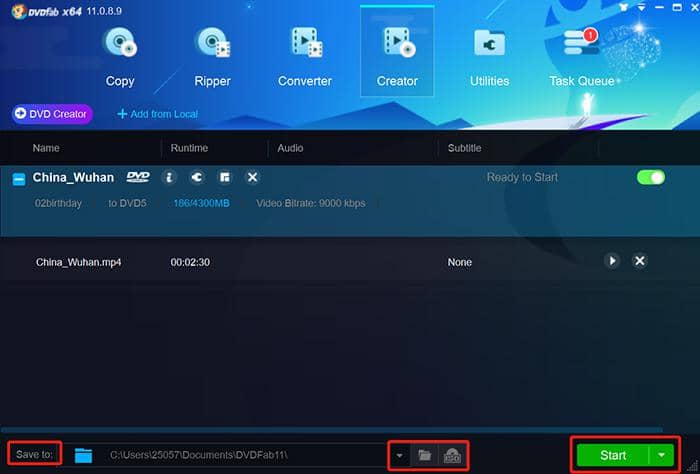The height and width of the screenshot is (474, 700).
Task: Select the China_Wuhan.mp4 file row
Action: point(350,262)
